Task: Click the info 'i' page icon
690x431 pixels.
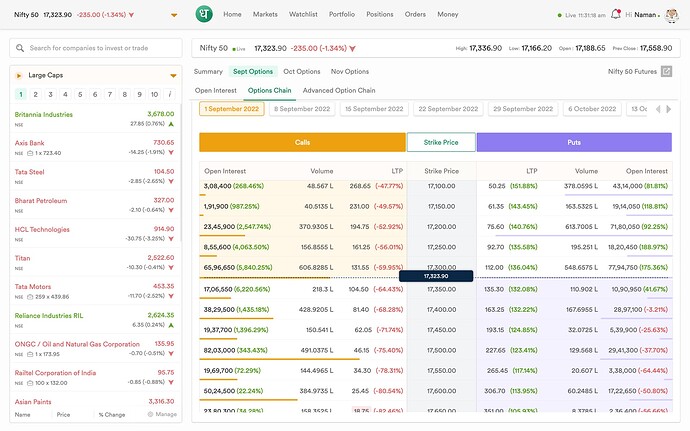Action: pyautogui.click(x=169, y=94)
